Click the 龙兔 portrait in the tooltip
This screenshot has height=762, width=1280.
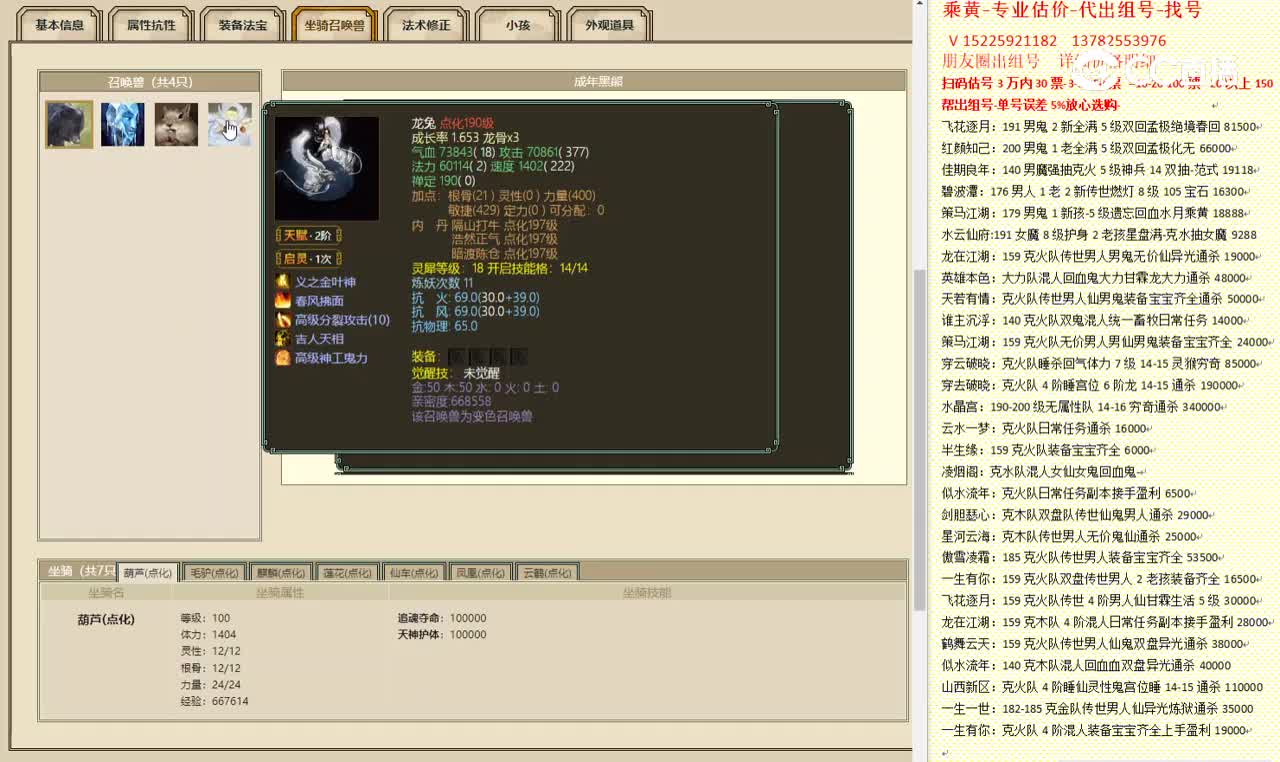pos(327,168)
